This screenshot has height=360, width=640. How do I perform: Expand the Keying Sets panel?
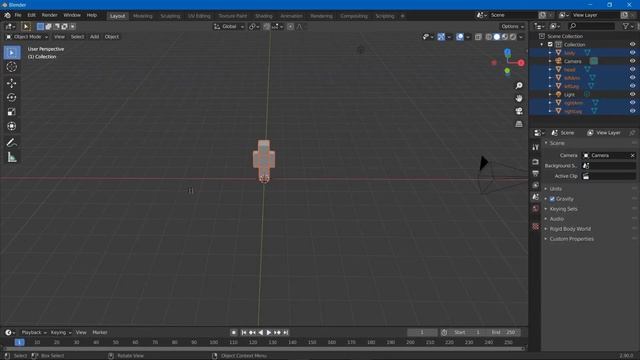[x=563, y=209]
